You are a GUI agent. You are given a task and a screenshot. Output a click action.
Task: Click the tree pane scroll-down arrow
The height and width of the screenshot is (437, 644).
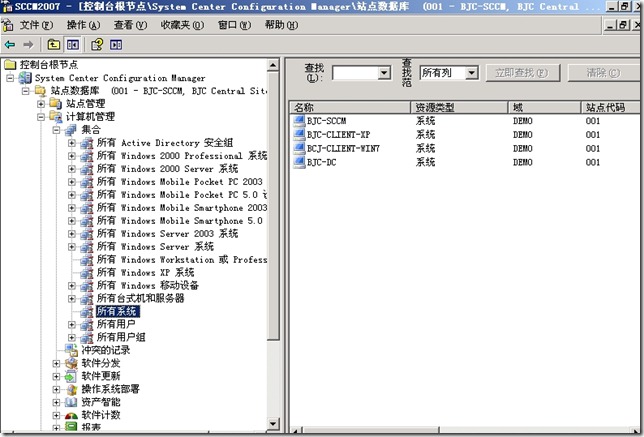(273, 423)
